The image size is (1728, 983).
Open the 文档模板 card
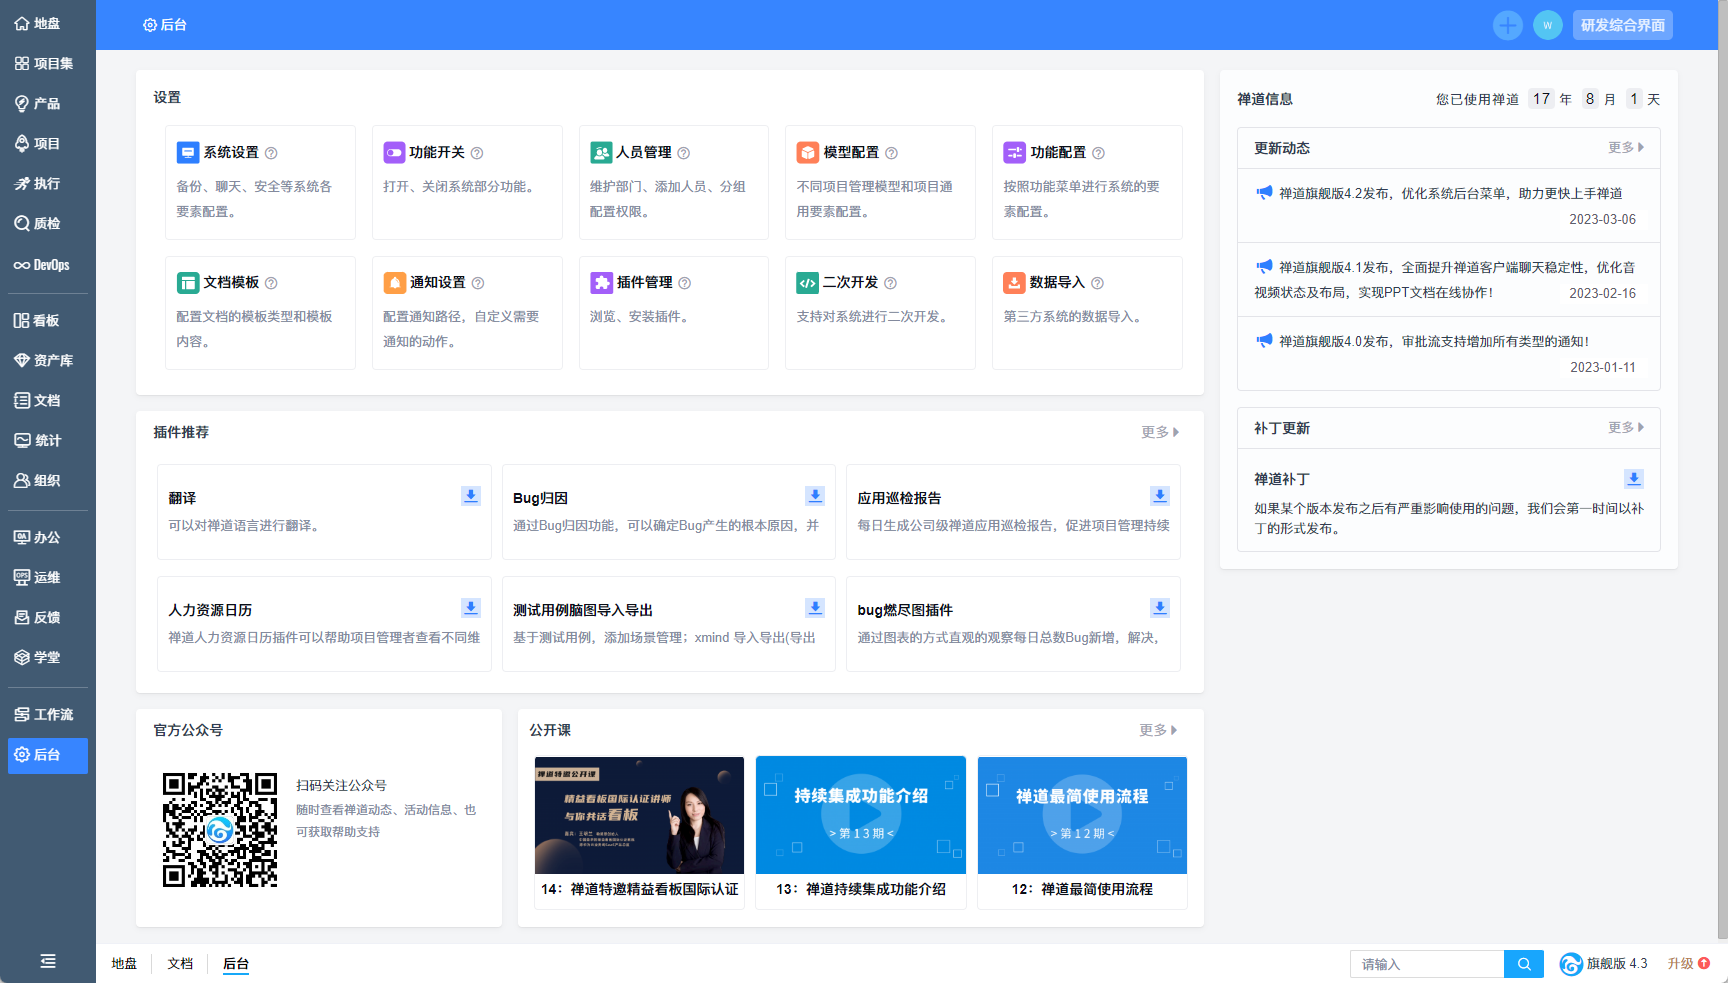(260, 313)
